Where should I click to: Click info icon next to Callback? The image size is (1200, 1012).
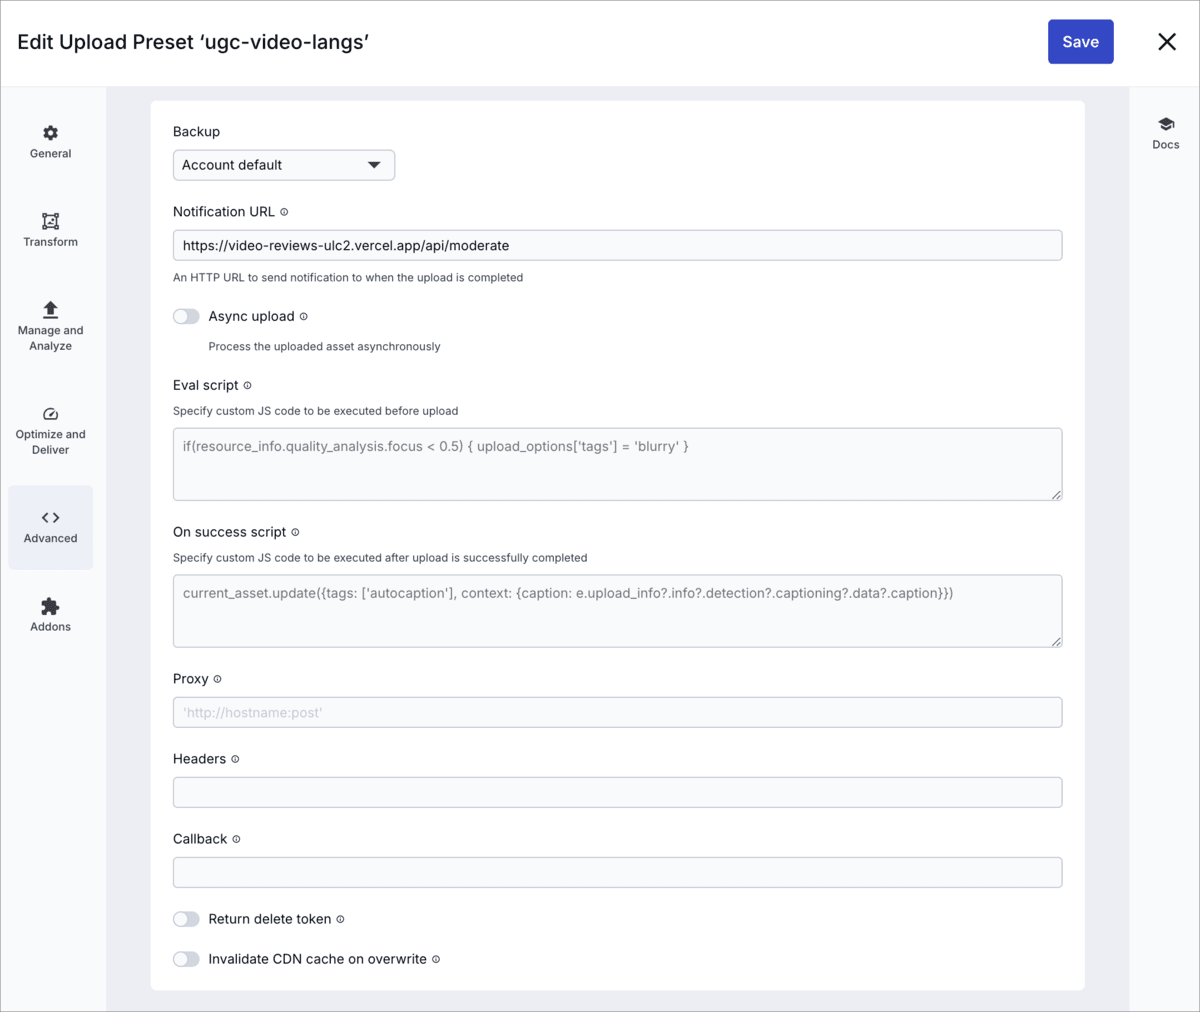click(x=236, y=839)
